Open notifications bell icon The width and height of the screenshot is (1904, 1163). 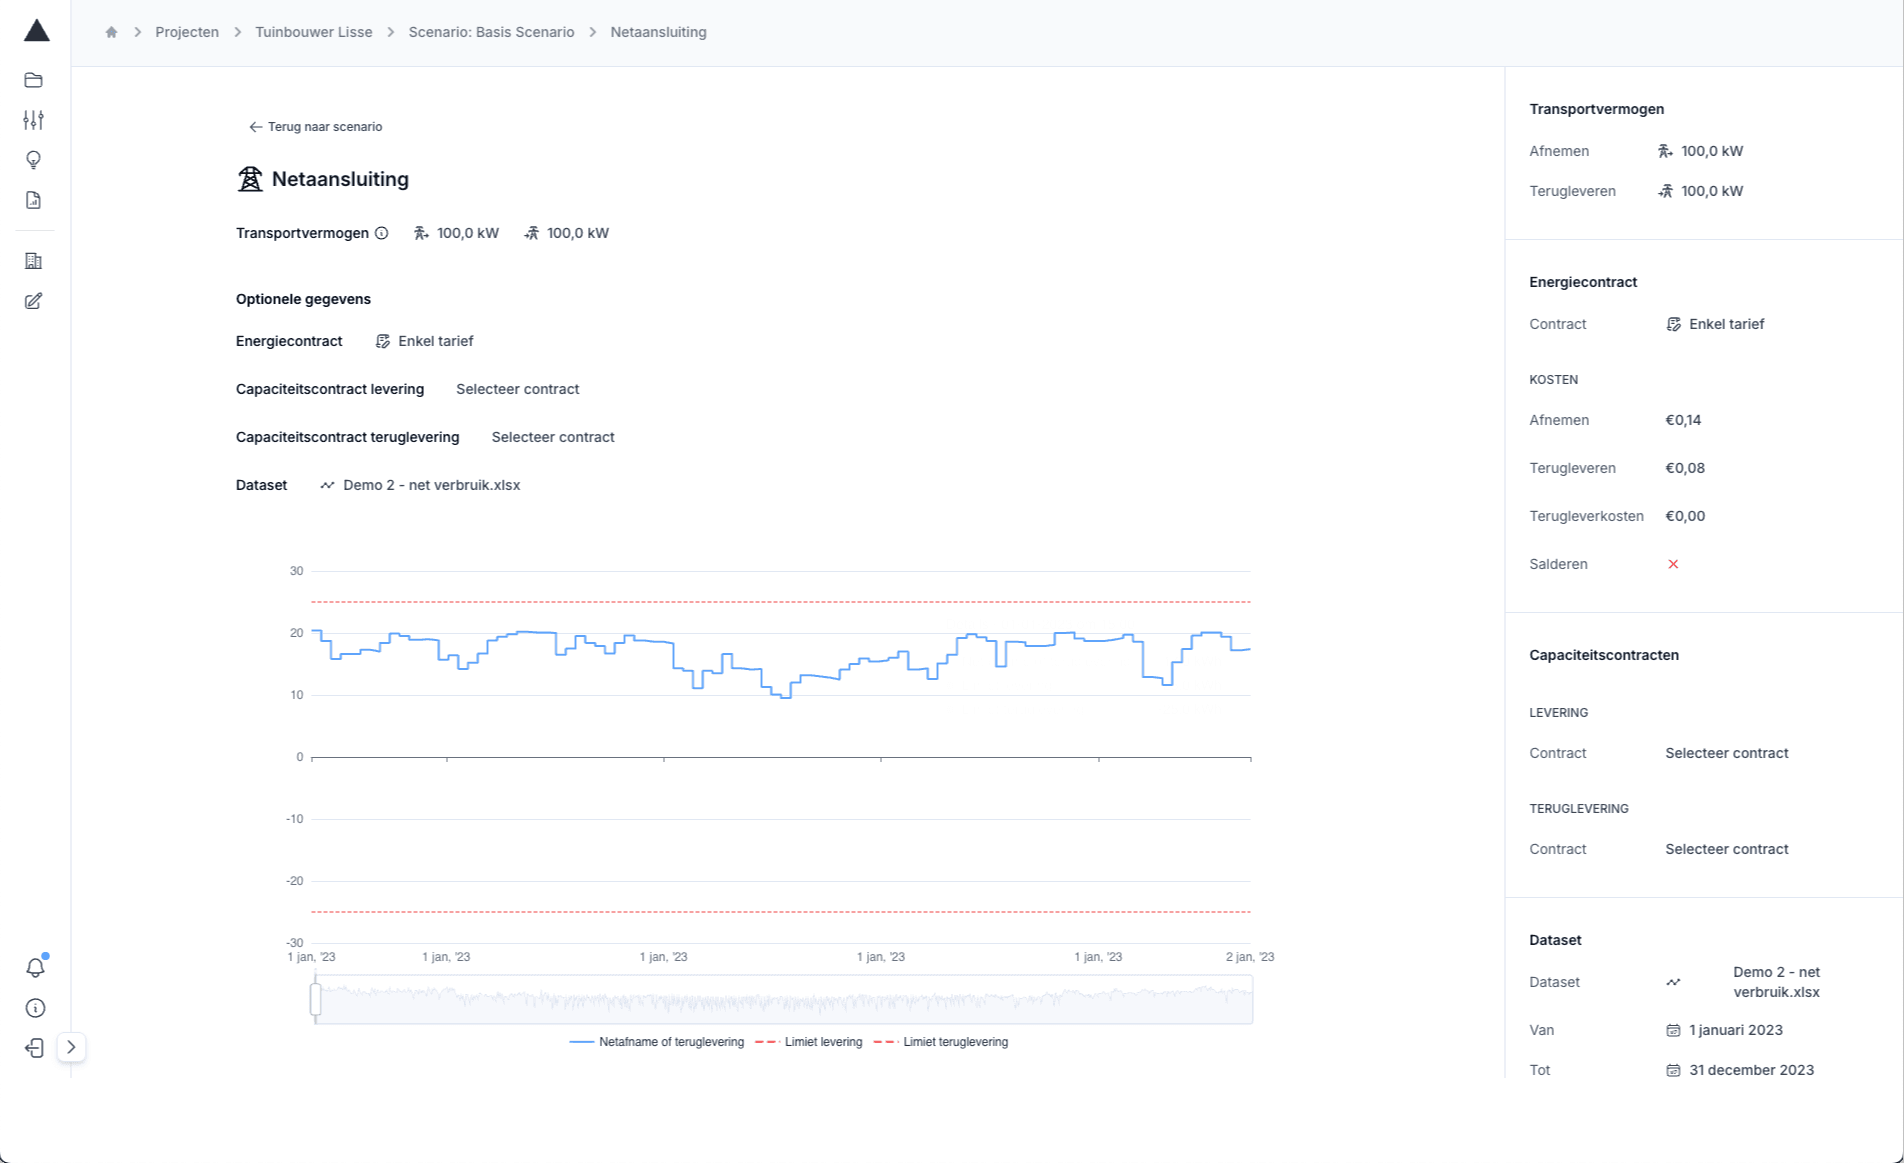35,967
